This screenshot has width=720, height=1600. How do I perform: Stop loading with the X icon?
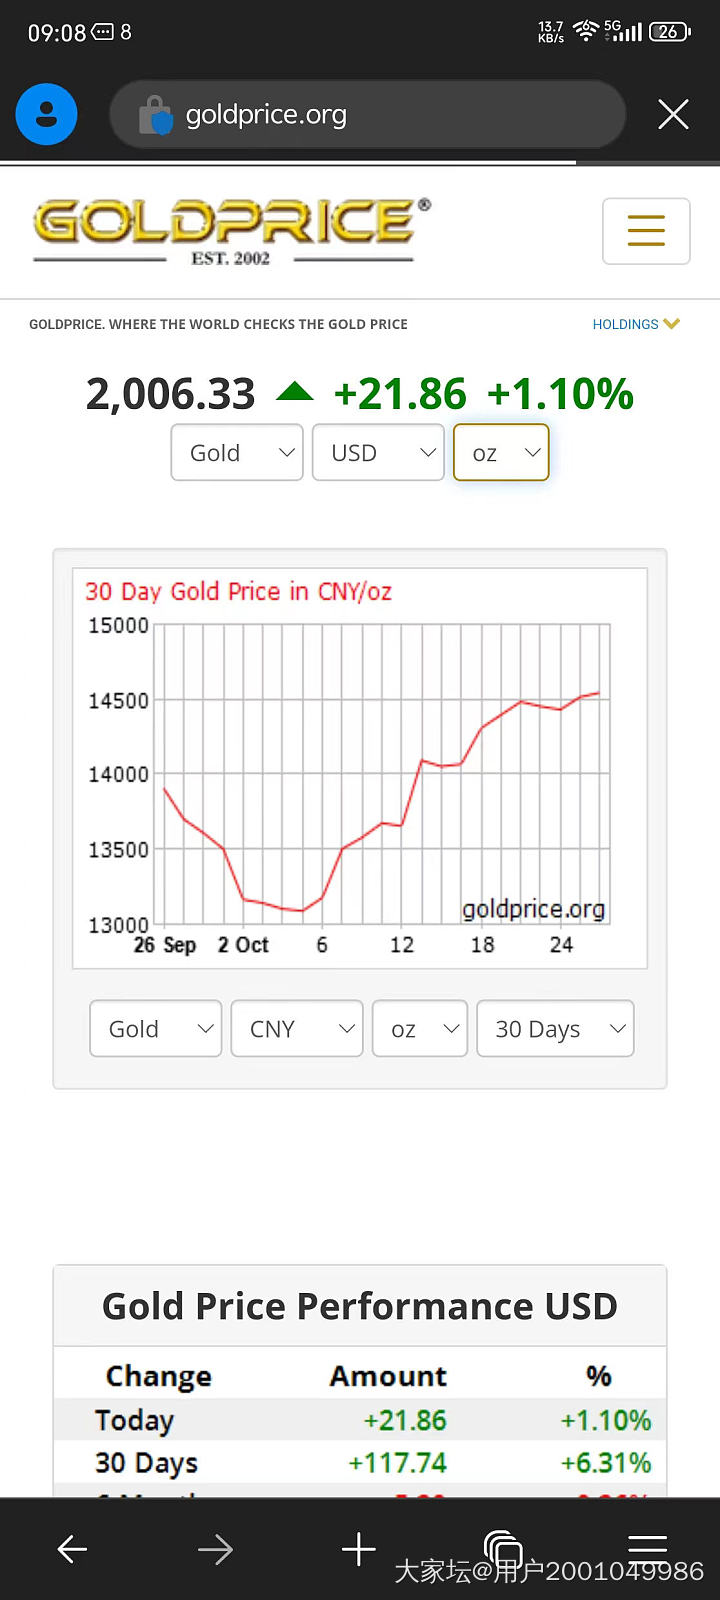tap(673, 114)
